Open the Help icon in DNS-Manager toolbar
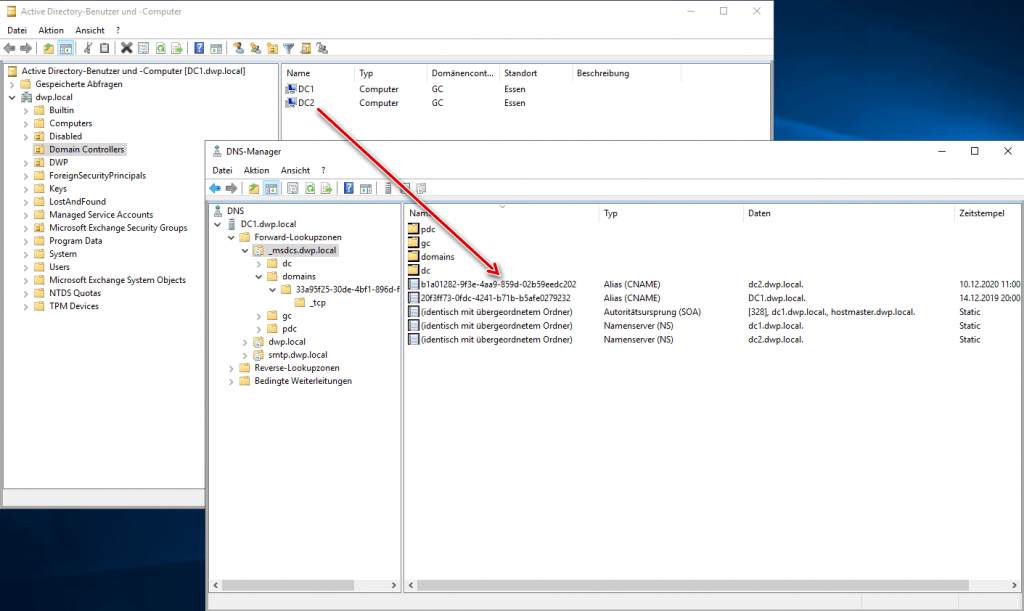 [347, 188]
